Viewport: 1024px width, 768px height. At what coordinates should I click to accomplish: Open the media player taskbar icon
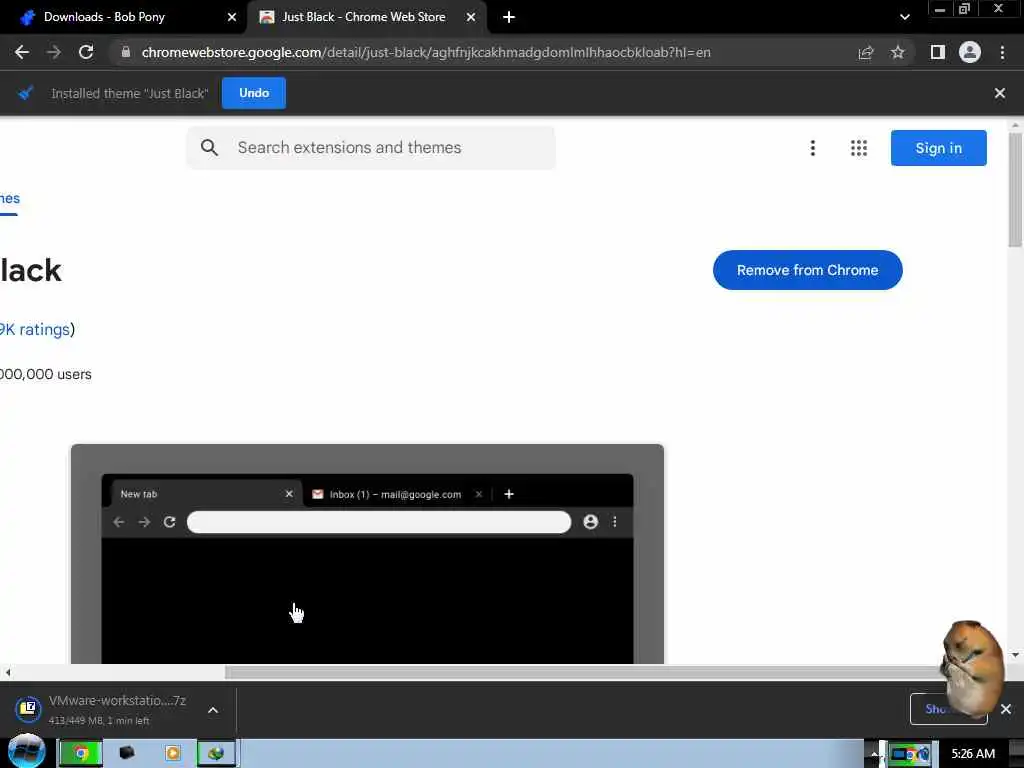(173, 754)
